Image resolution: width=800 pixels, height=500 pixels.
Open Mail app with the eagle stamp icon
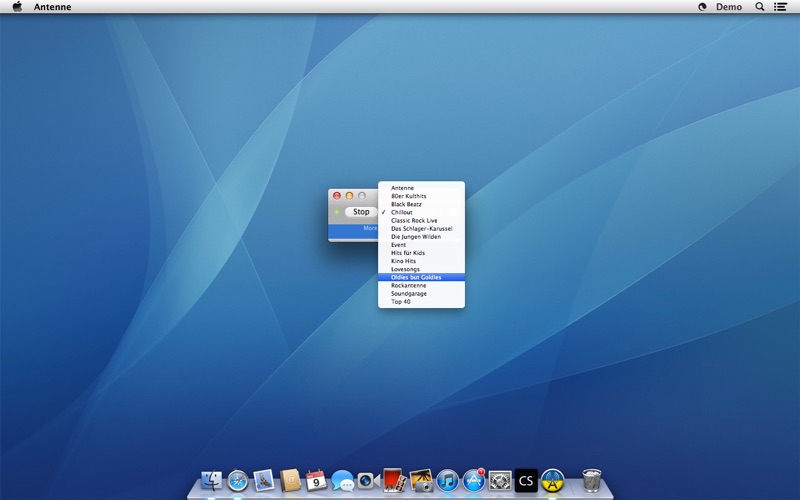click(264, 481)
